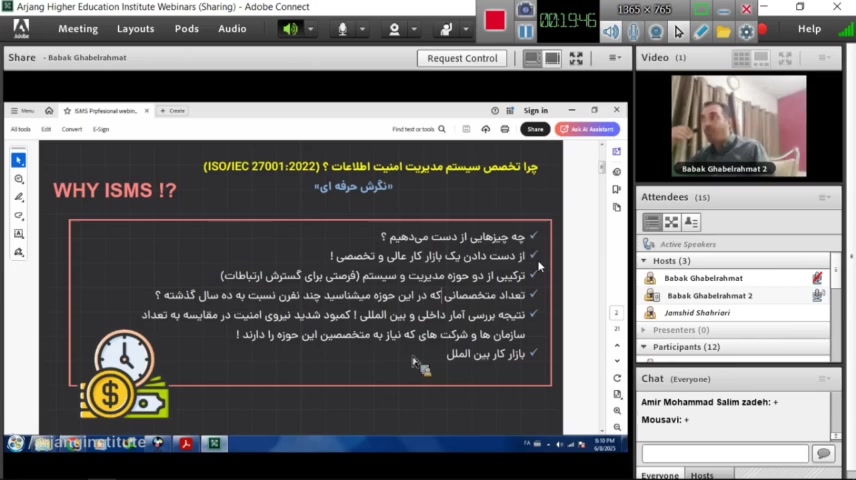
Task: Select the Acrobat highlighter pen tool
Action: pos(19,197)
